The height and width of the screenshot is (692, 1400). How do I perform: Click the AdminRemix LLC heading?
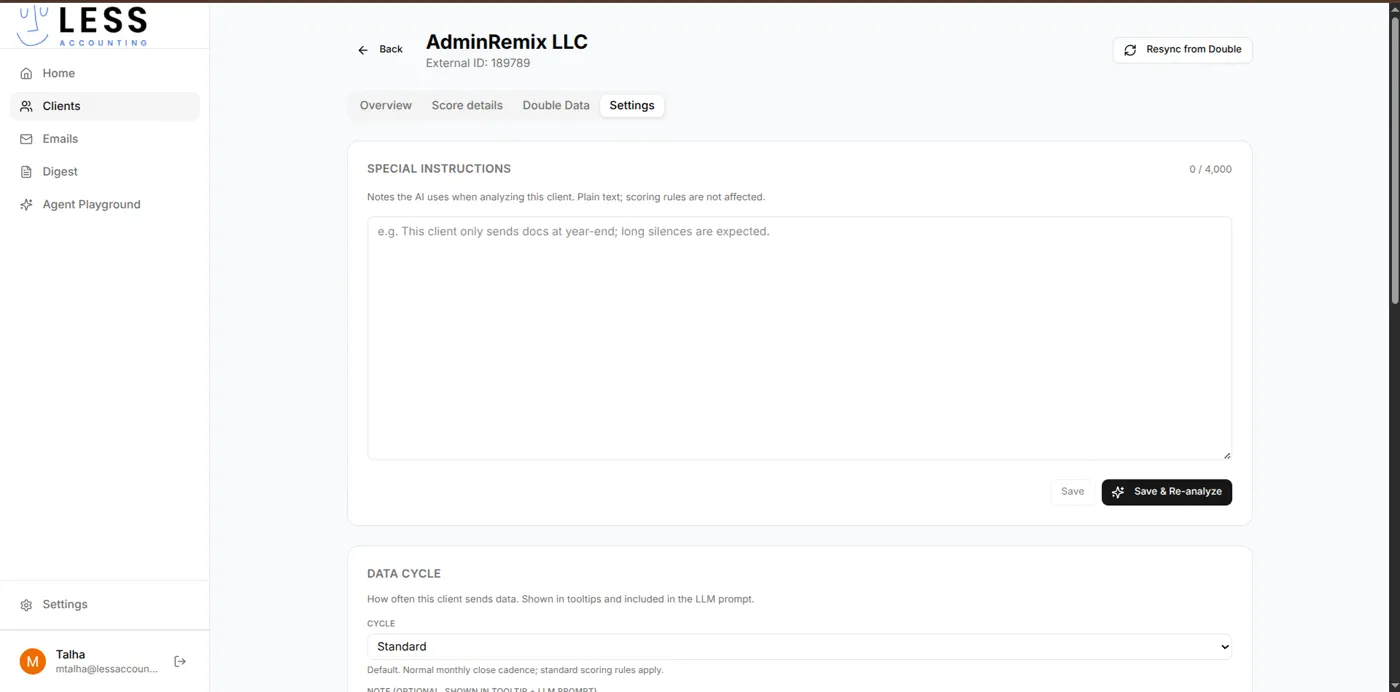point(507,42)
